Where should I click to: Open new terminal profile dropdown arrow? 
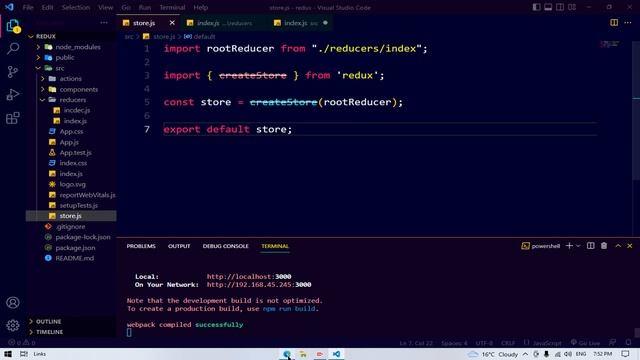click(578, 246)
